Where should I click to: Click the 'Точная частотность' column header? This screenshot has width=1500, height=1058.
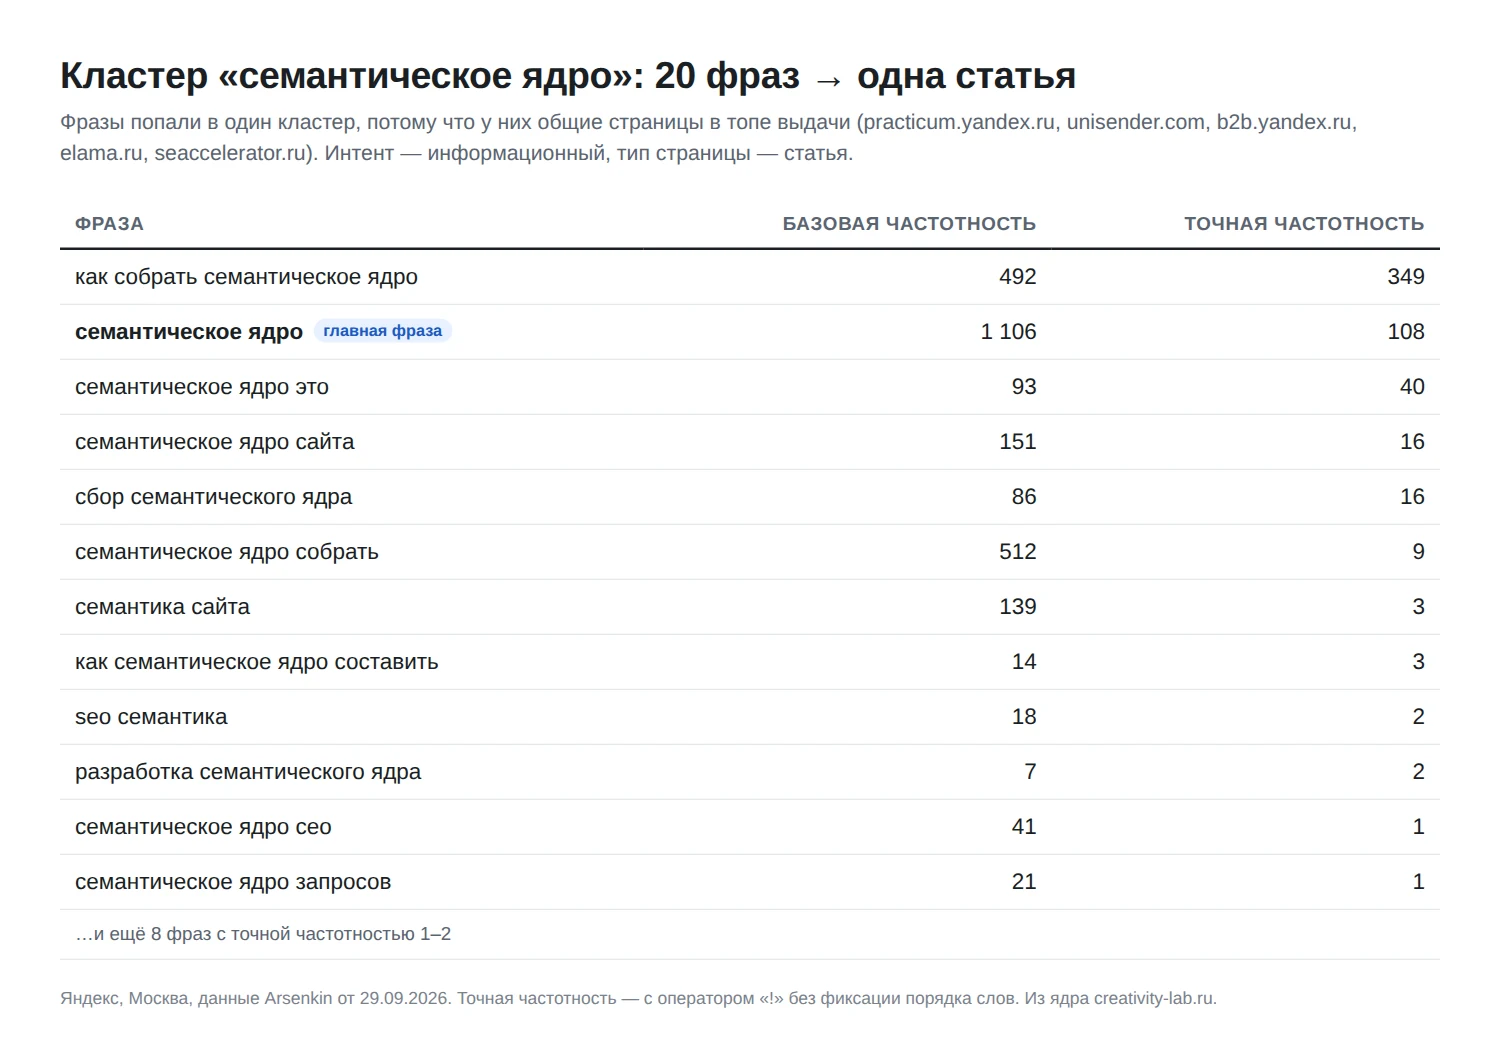click(x=1304, y=224)
